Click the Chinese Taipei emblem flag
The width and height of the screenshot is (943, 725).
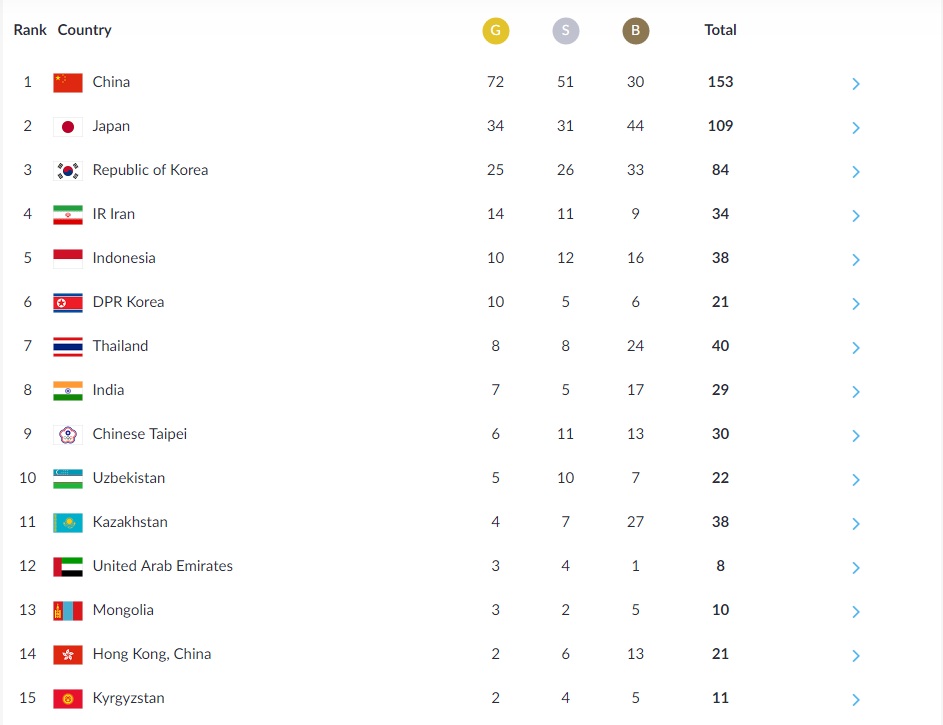[68, 435]
